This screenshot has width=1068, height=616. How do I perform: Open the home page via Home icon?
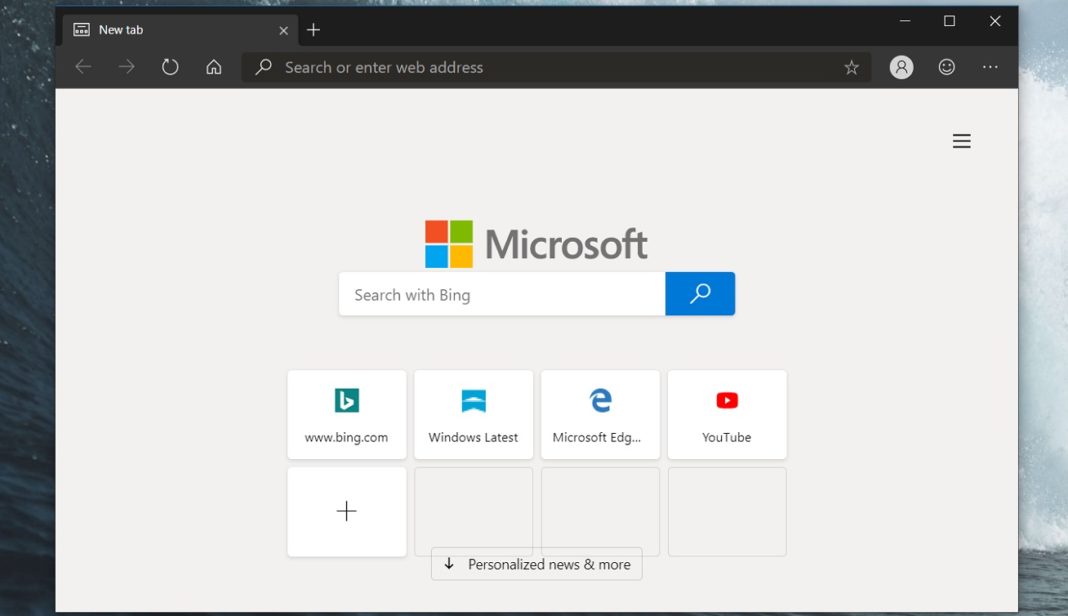(x=213, y=67)
